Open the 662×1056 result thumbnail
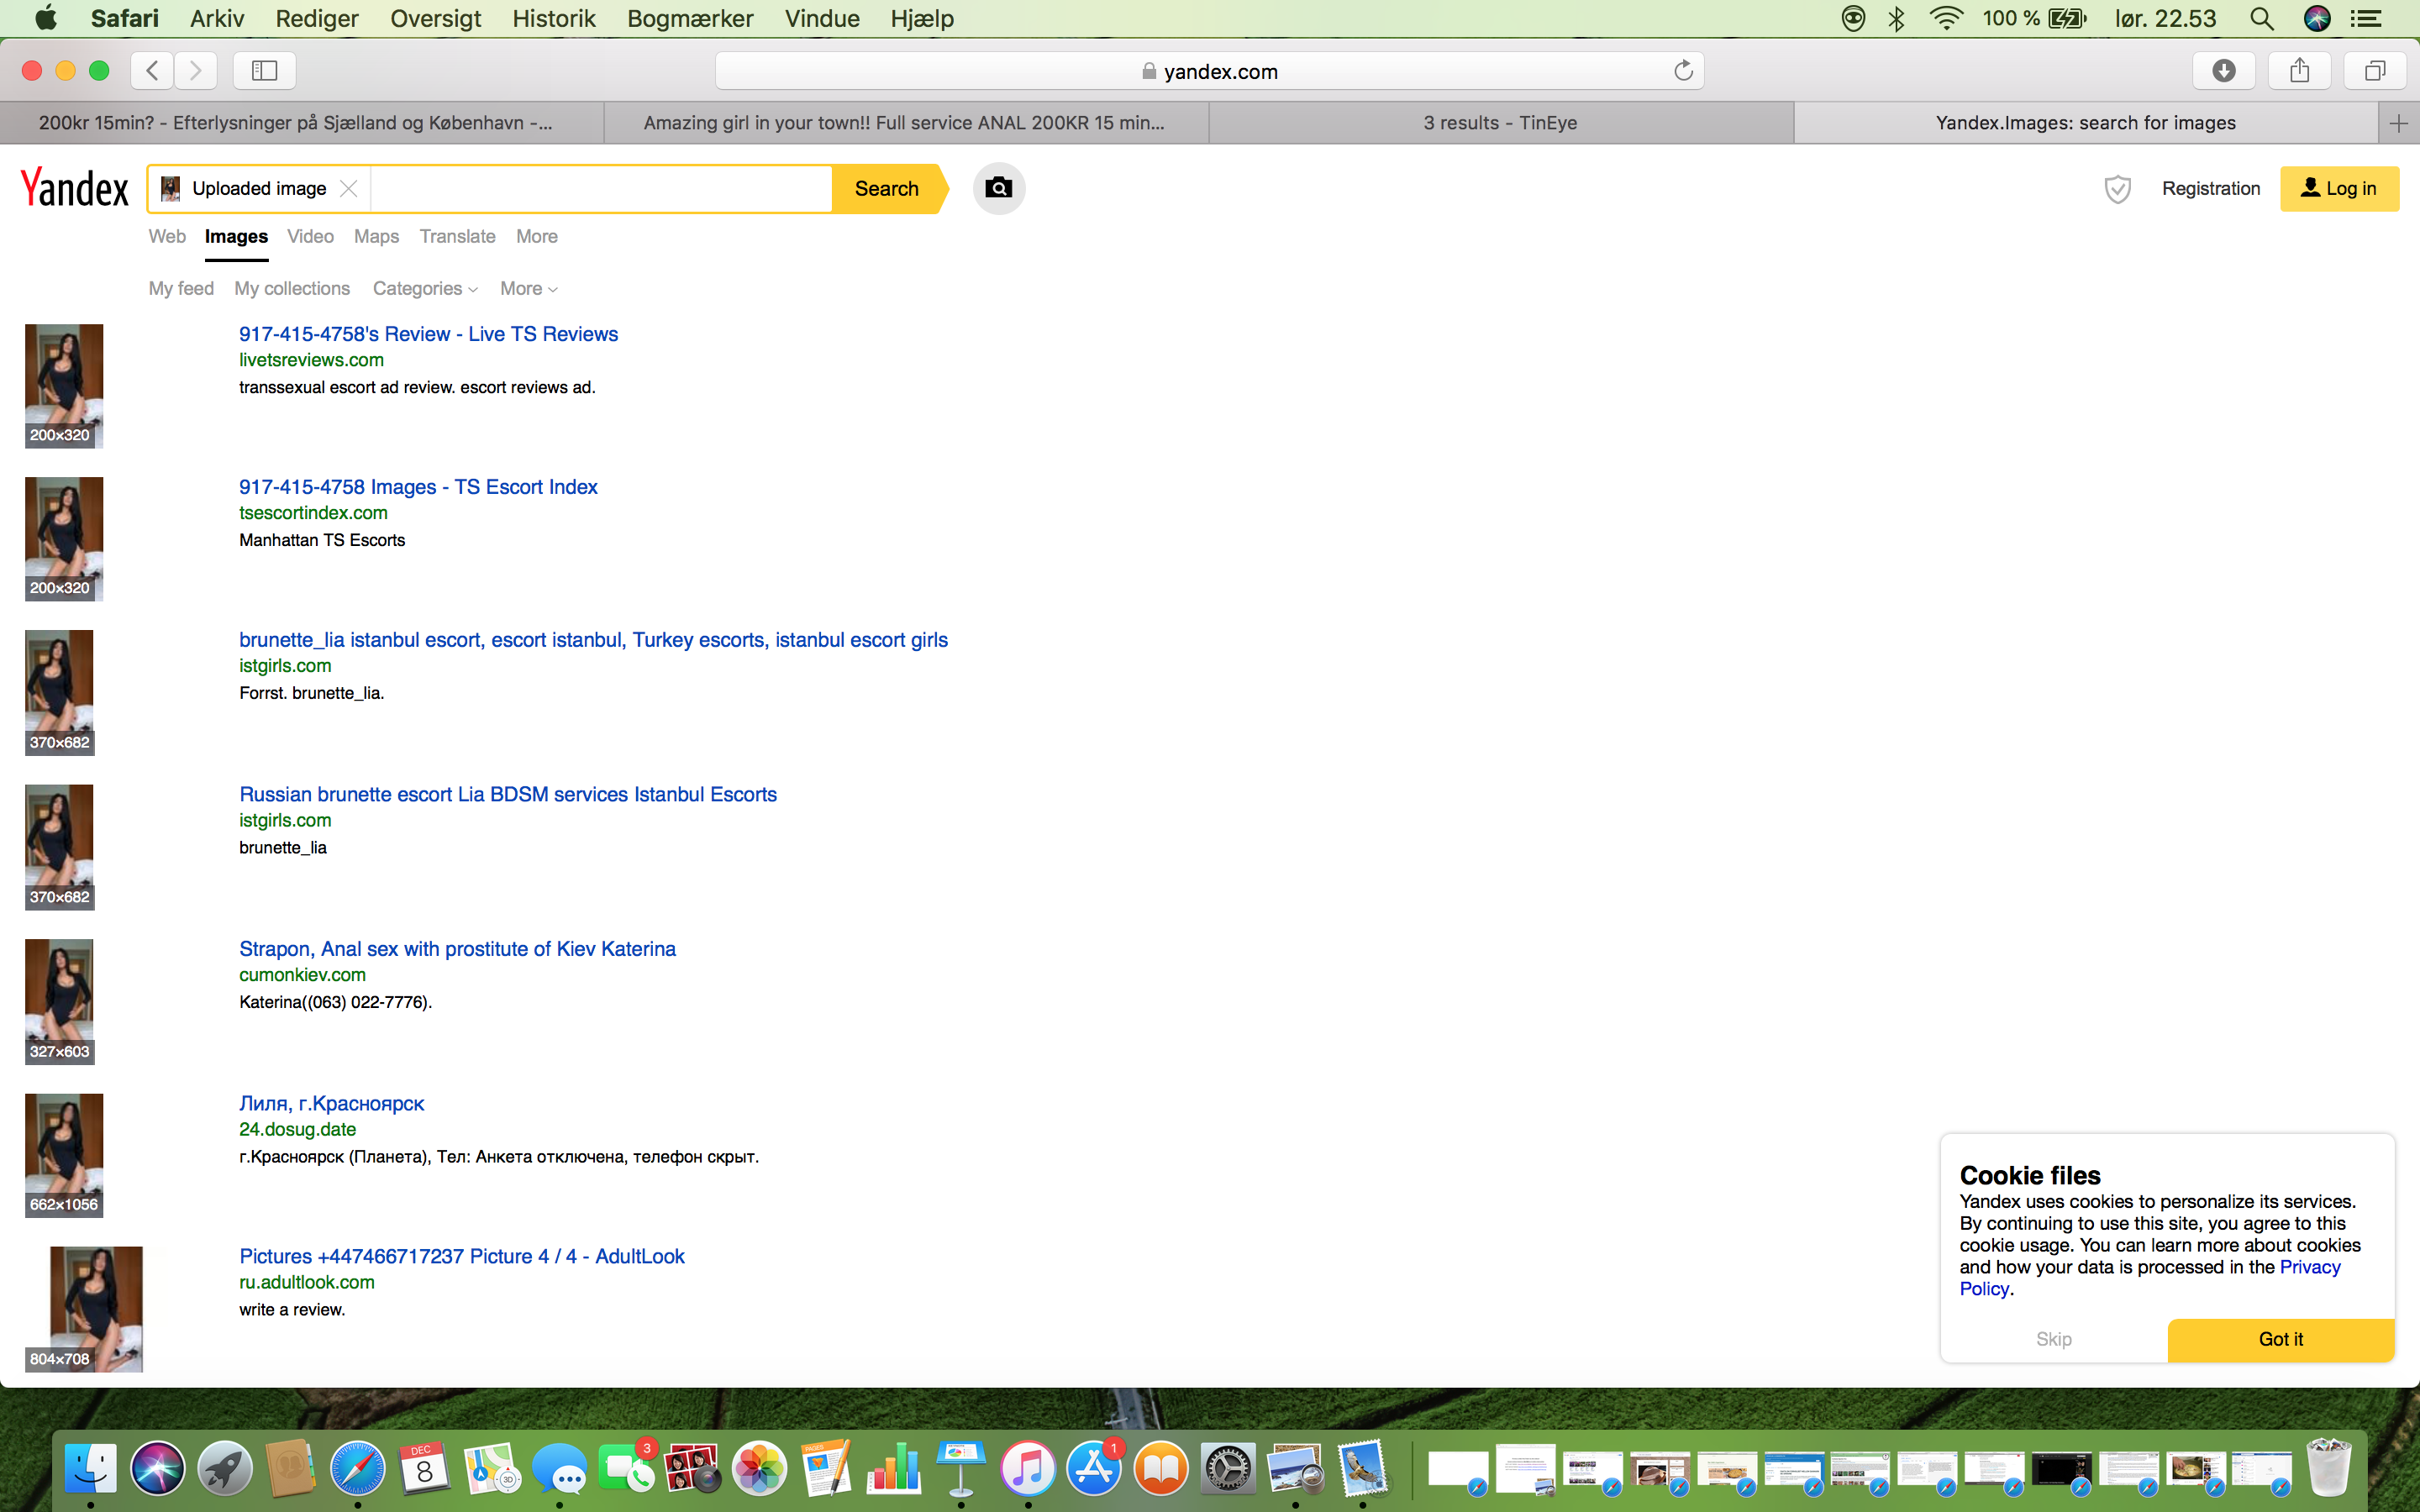Screen dimensions: 2420x1512 point(64,1155)
